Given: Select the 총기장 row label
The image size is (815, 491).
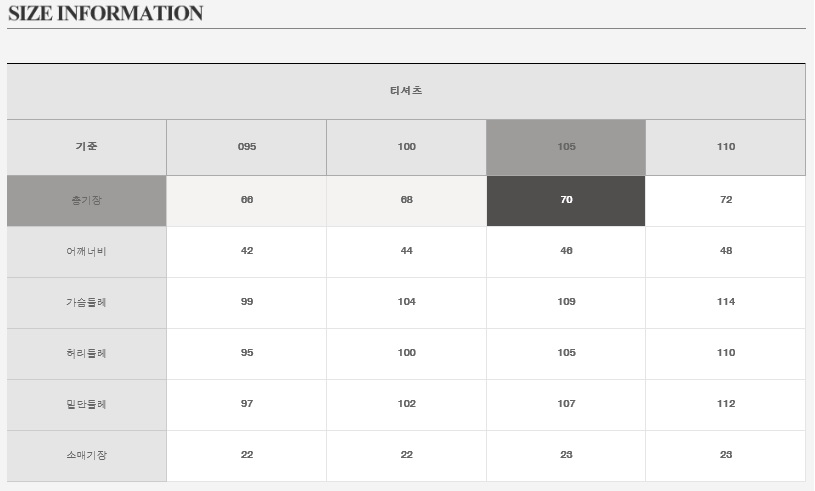Looking at the screenshot, I should [x=87, y=200].
